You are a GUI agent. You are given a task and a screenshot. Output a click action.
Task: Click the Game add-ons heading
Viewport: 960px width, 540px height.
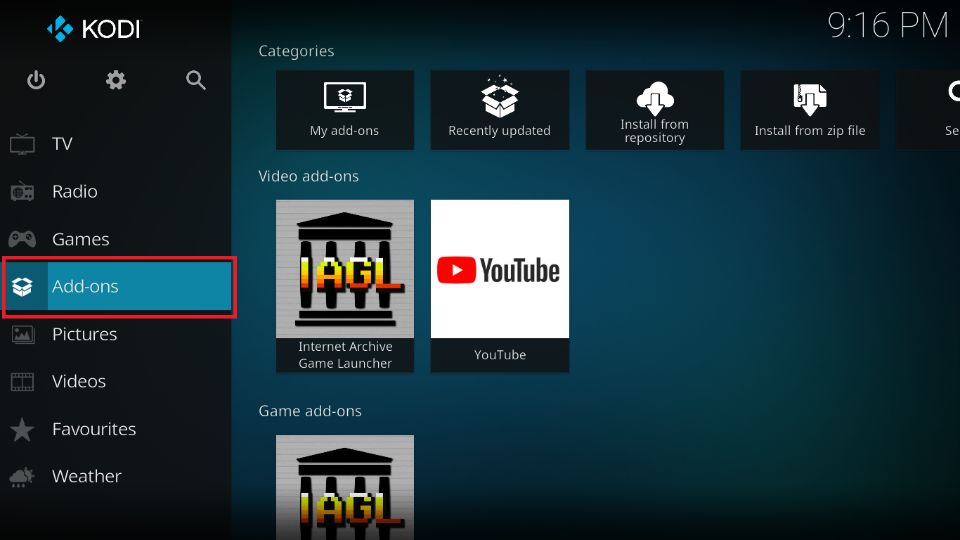click(x=310, y=411)
